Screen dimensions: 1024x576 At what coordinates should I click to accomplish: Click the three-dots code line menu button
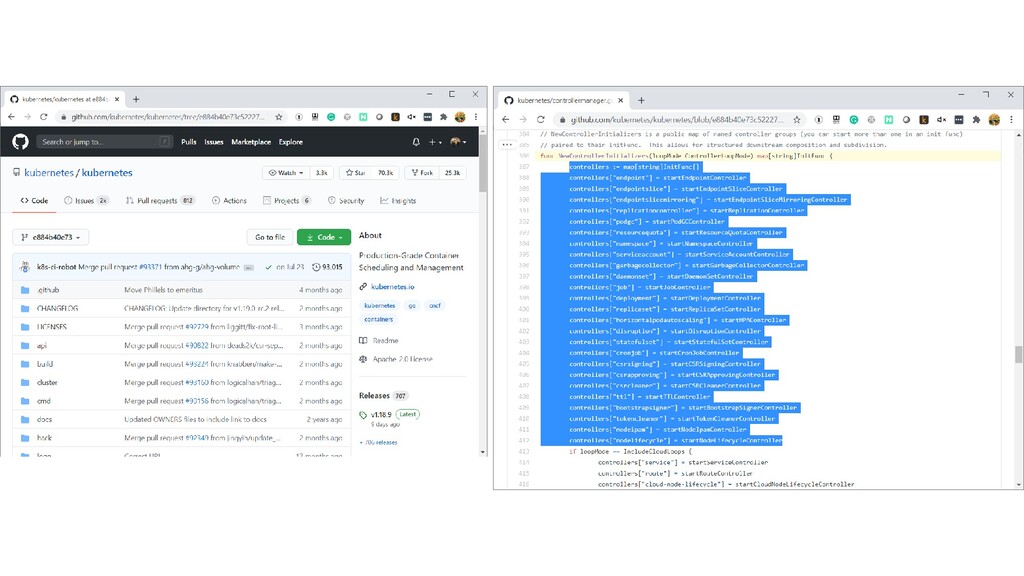(x=507, y=144)
